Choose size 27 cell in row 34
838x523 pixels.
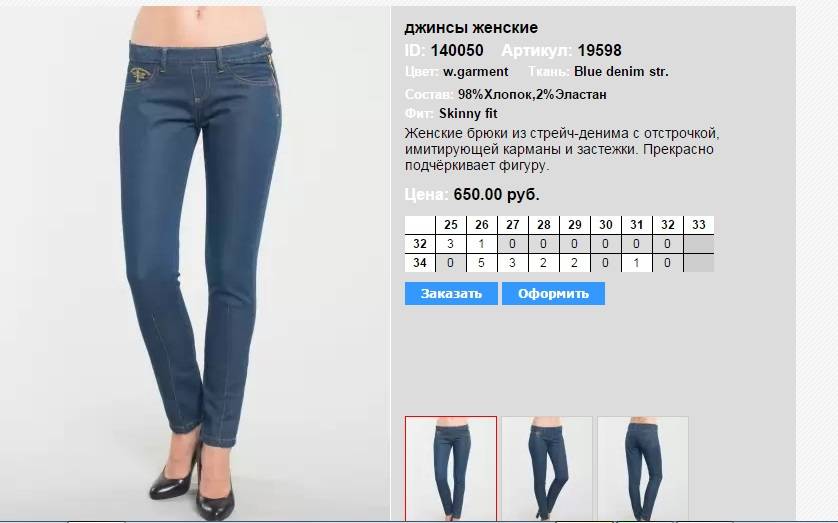513,263
